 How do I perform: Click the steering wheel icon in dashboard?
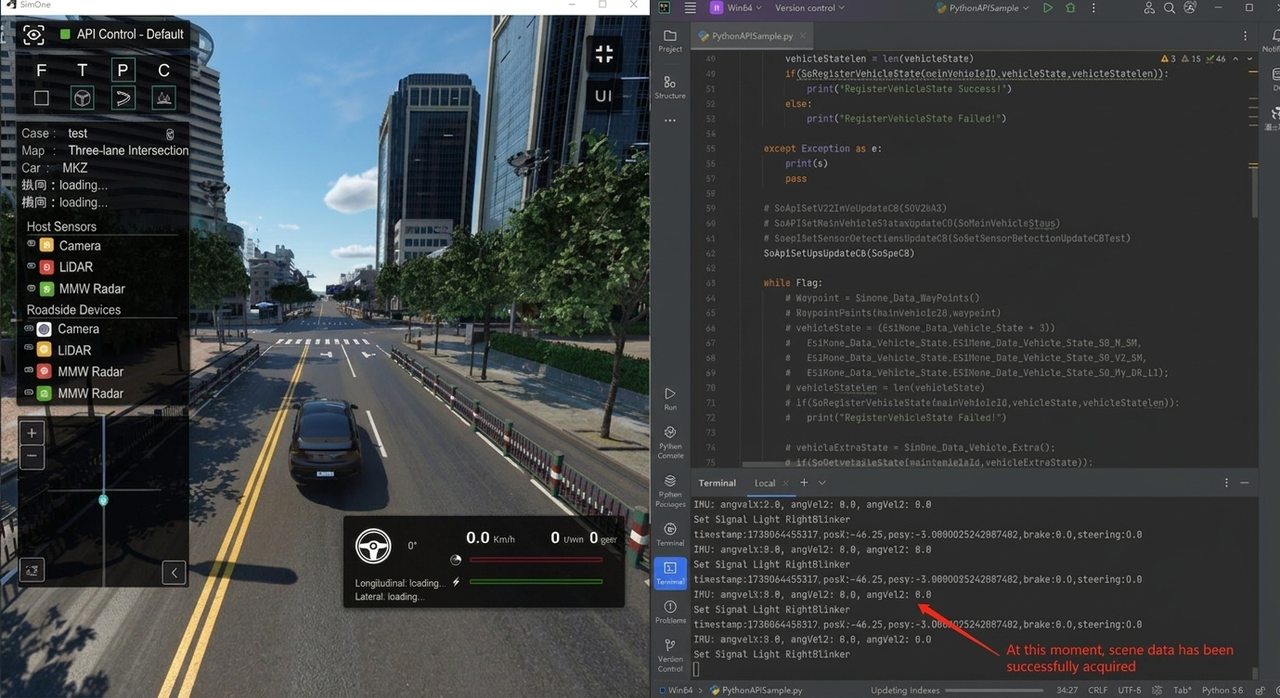coord(374,546)
